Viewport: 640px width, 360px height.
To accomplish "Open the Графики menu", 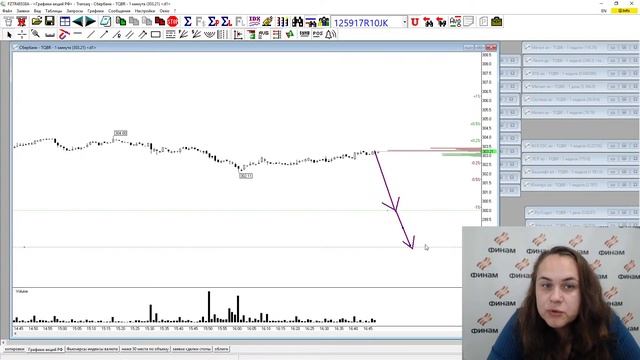I will point(96,11).
